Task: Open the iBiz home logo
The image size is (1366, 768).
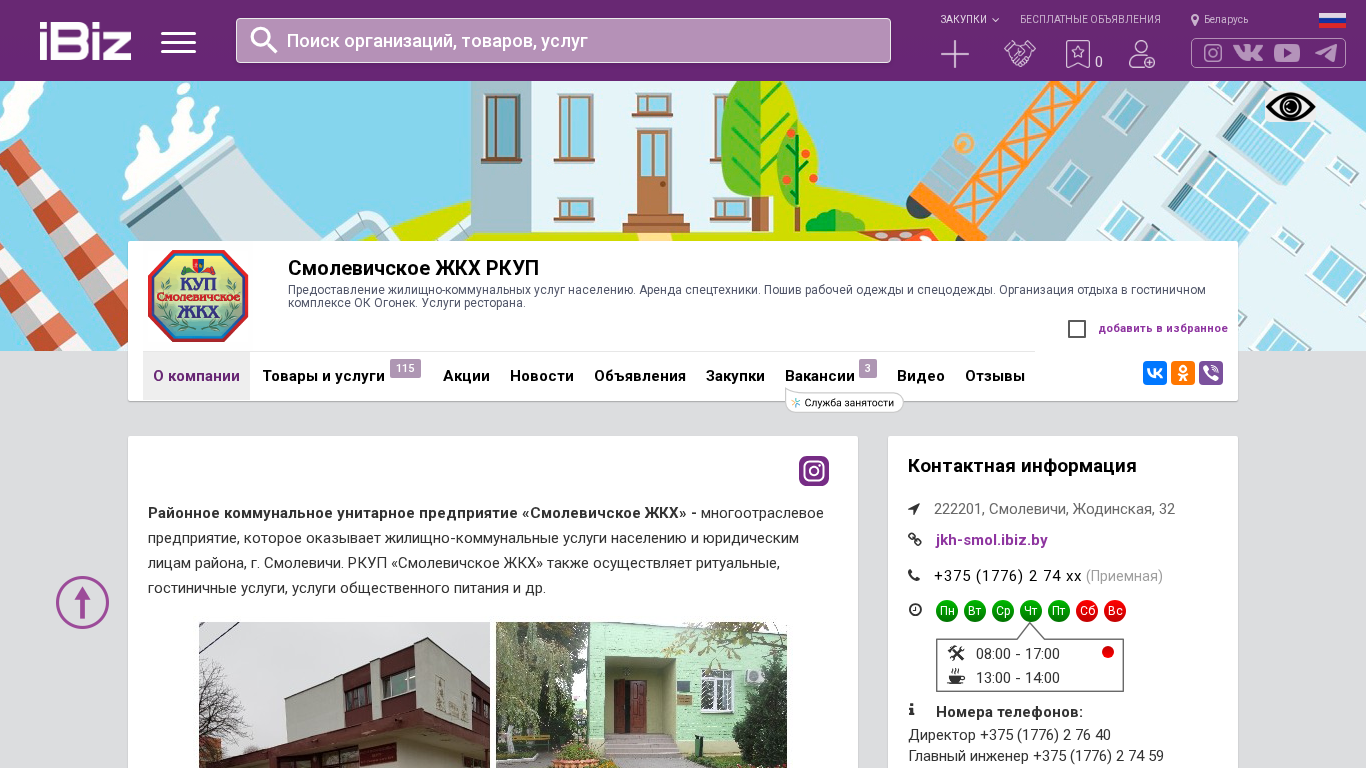Action: click(x=85, y=41)
